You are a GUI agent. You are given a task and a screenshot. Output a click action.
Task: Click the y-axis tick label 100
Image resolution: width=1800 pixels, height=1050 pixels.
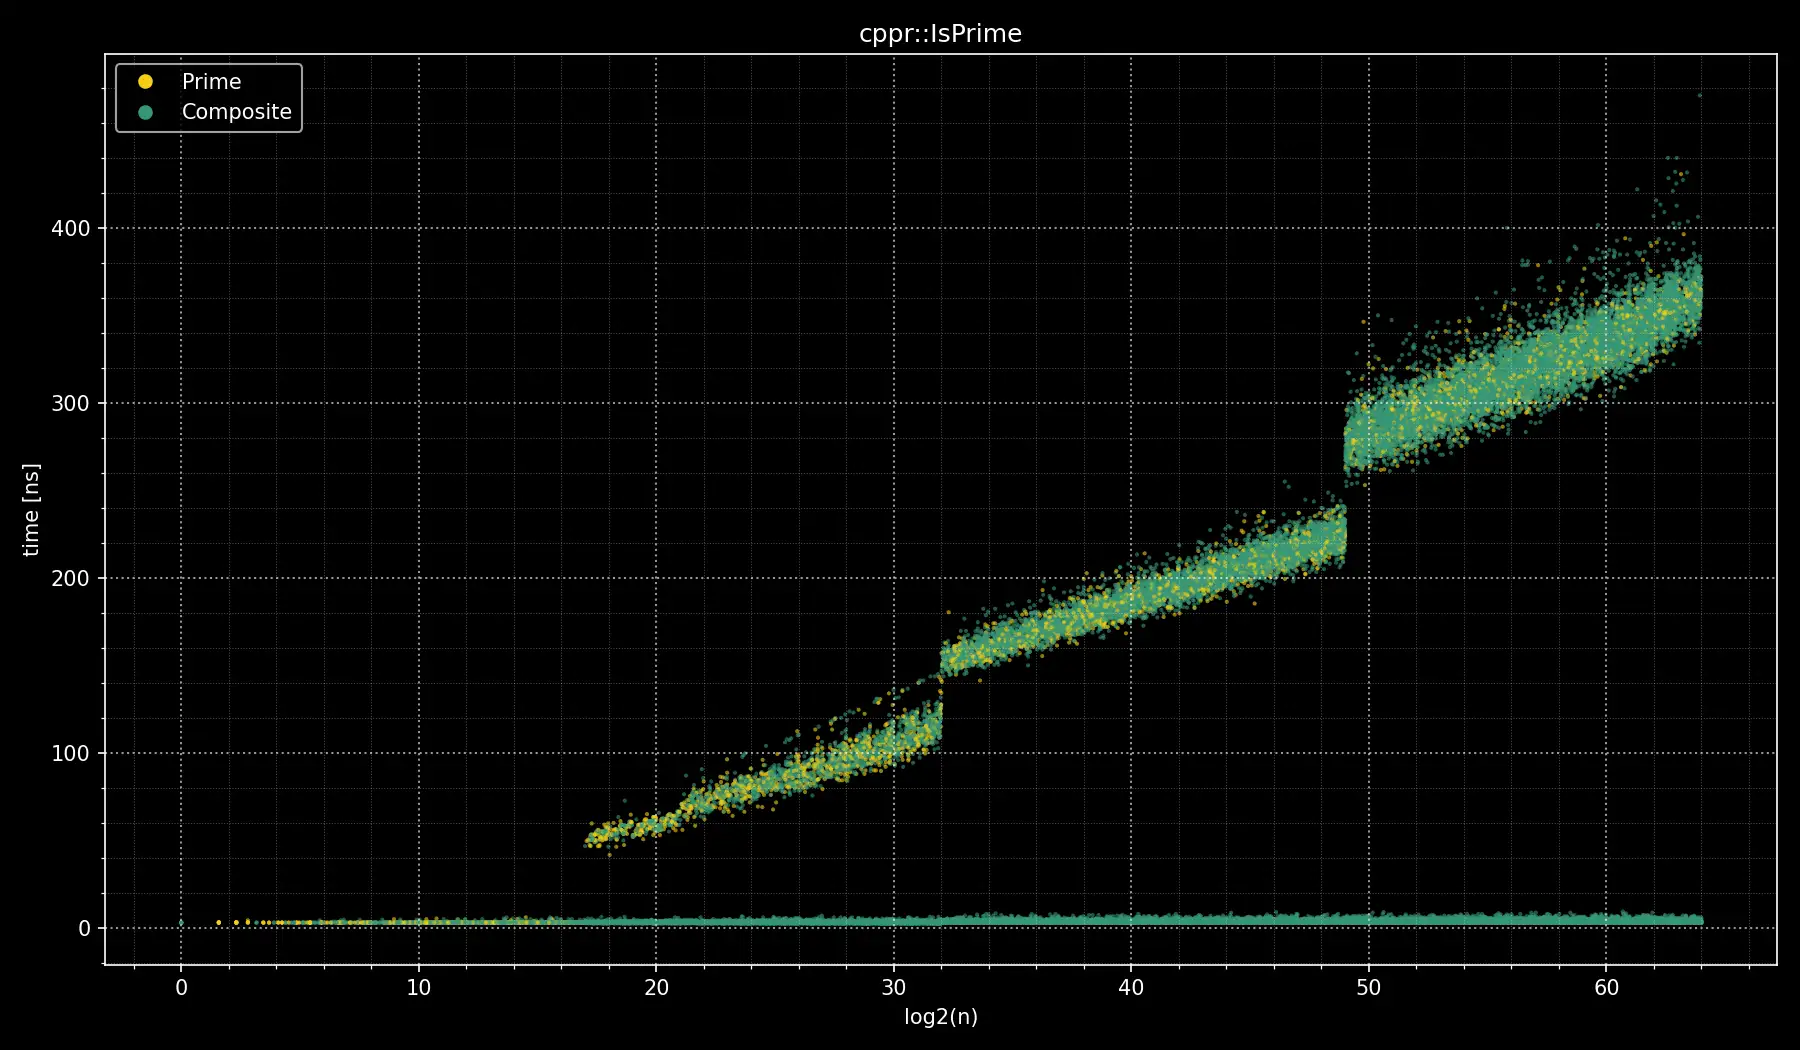point(70,753)
